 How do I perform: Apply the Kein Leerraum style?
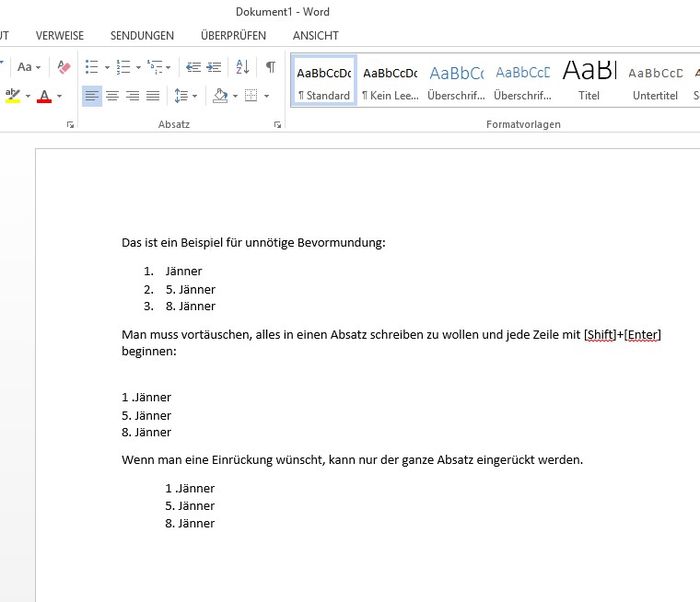390,81
